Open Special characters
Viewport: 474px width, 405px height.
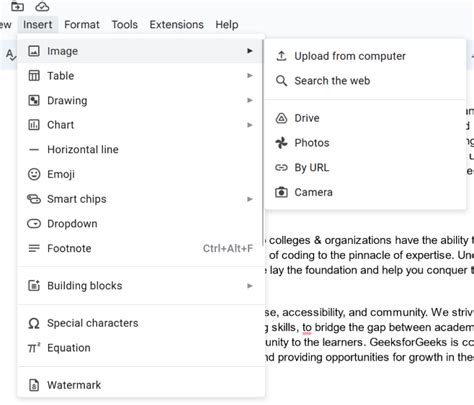point(141,323)
